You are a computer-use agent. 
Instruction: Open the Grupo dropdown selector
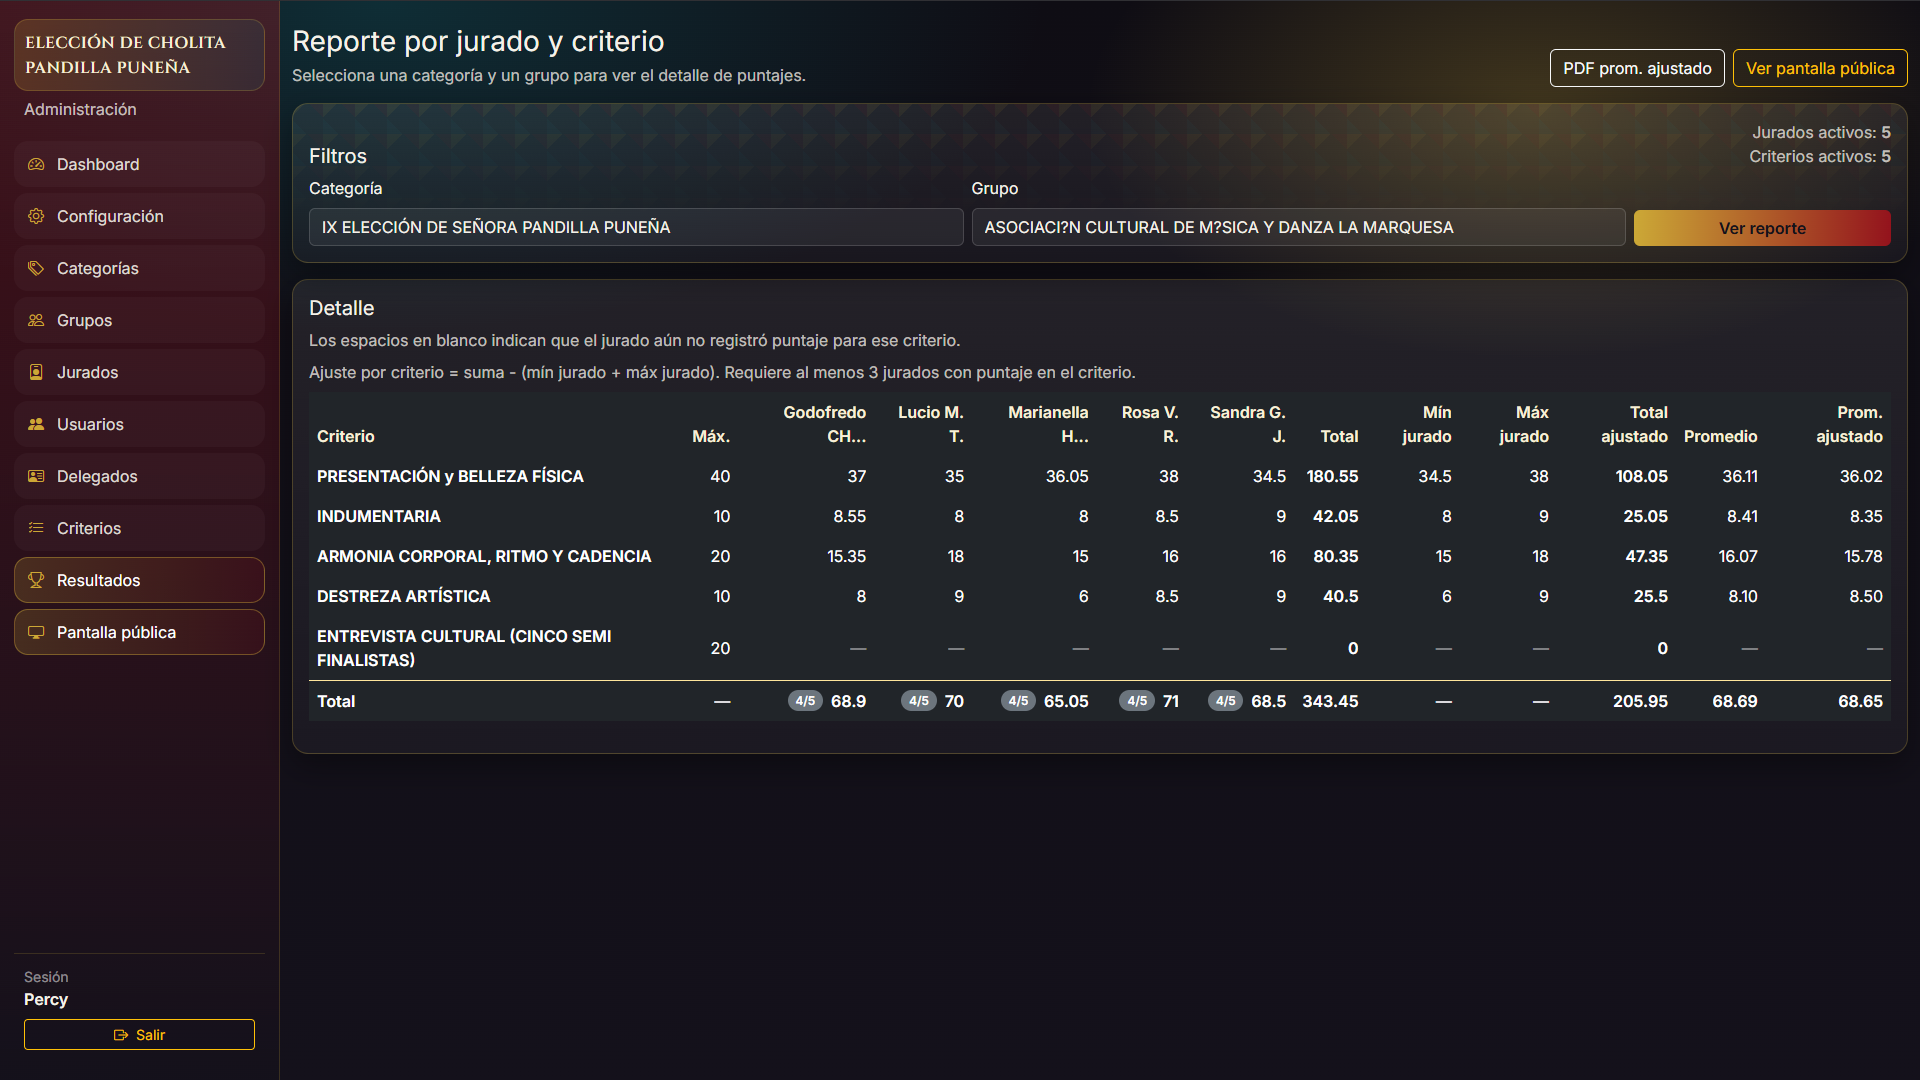(x=1297, y=227)
